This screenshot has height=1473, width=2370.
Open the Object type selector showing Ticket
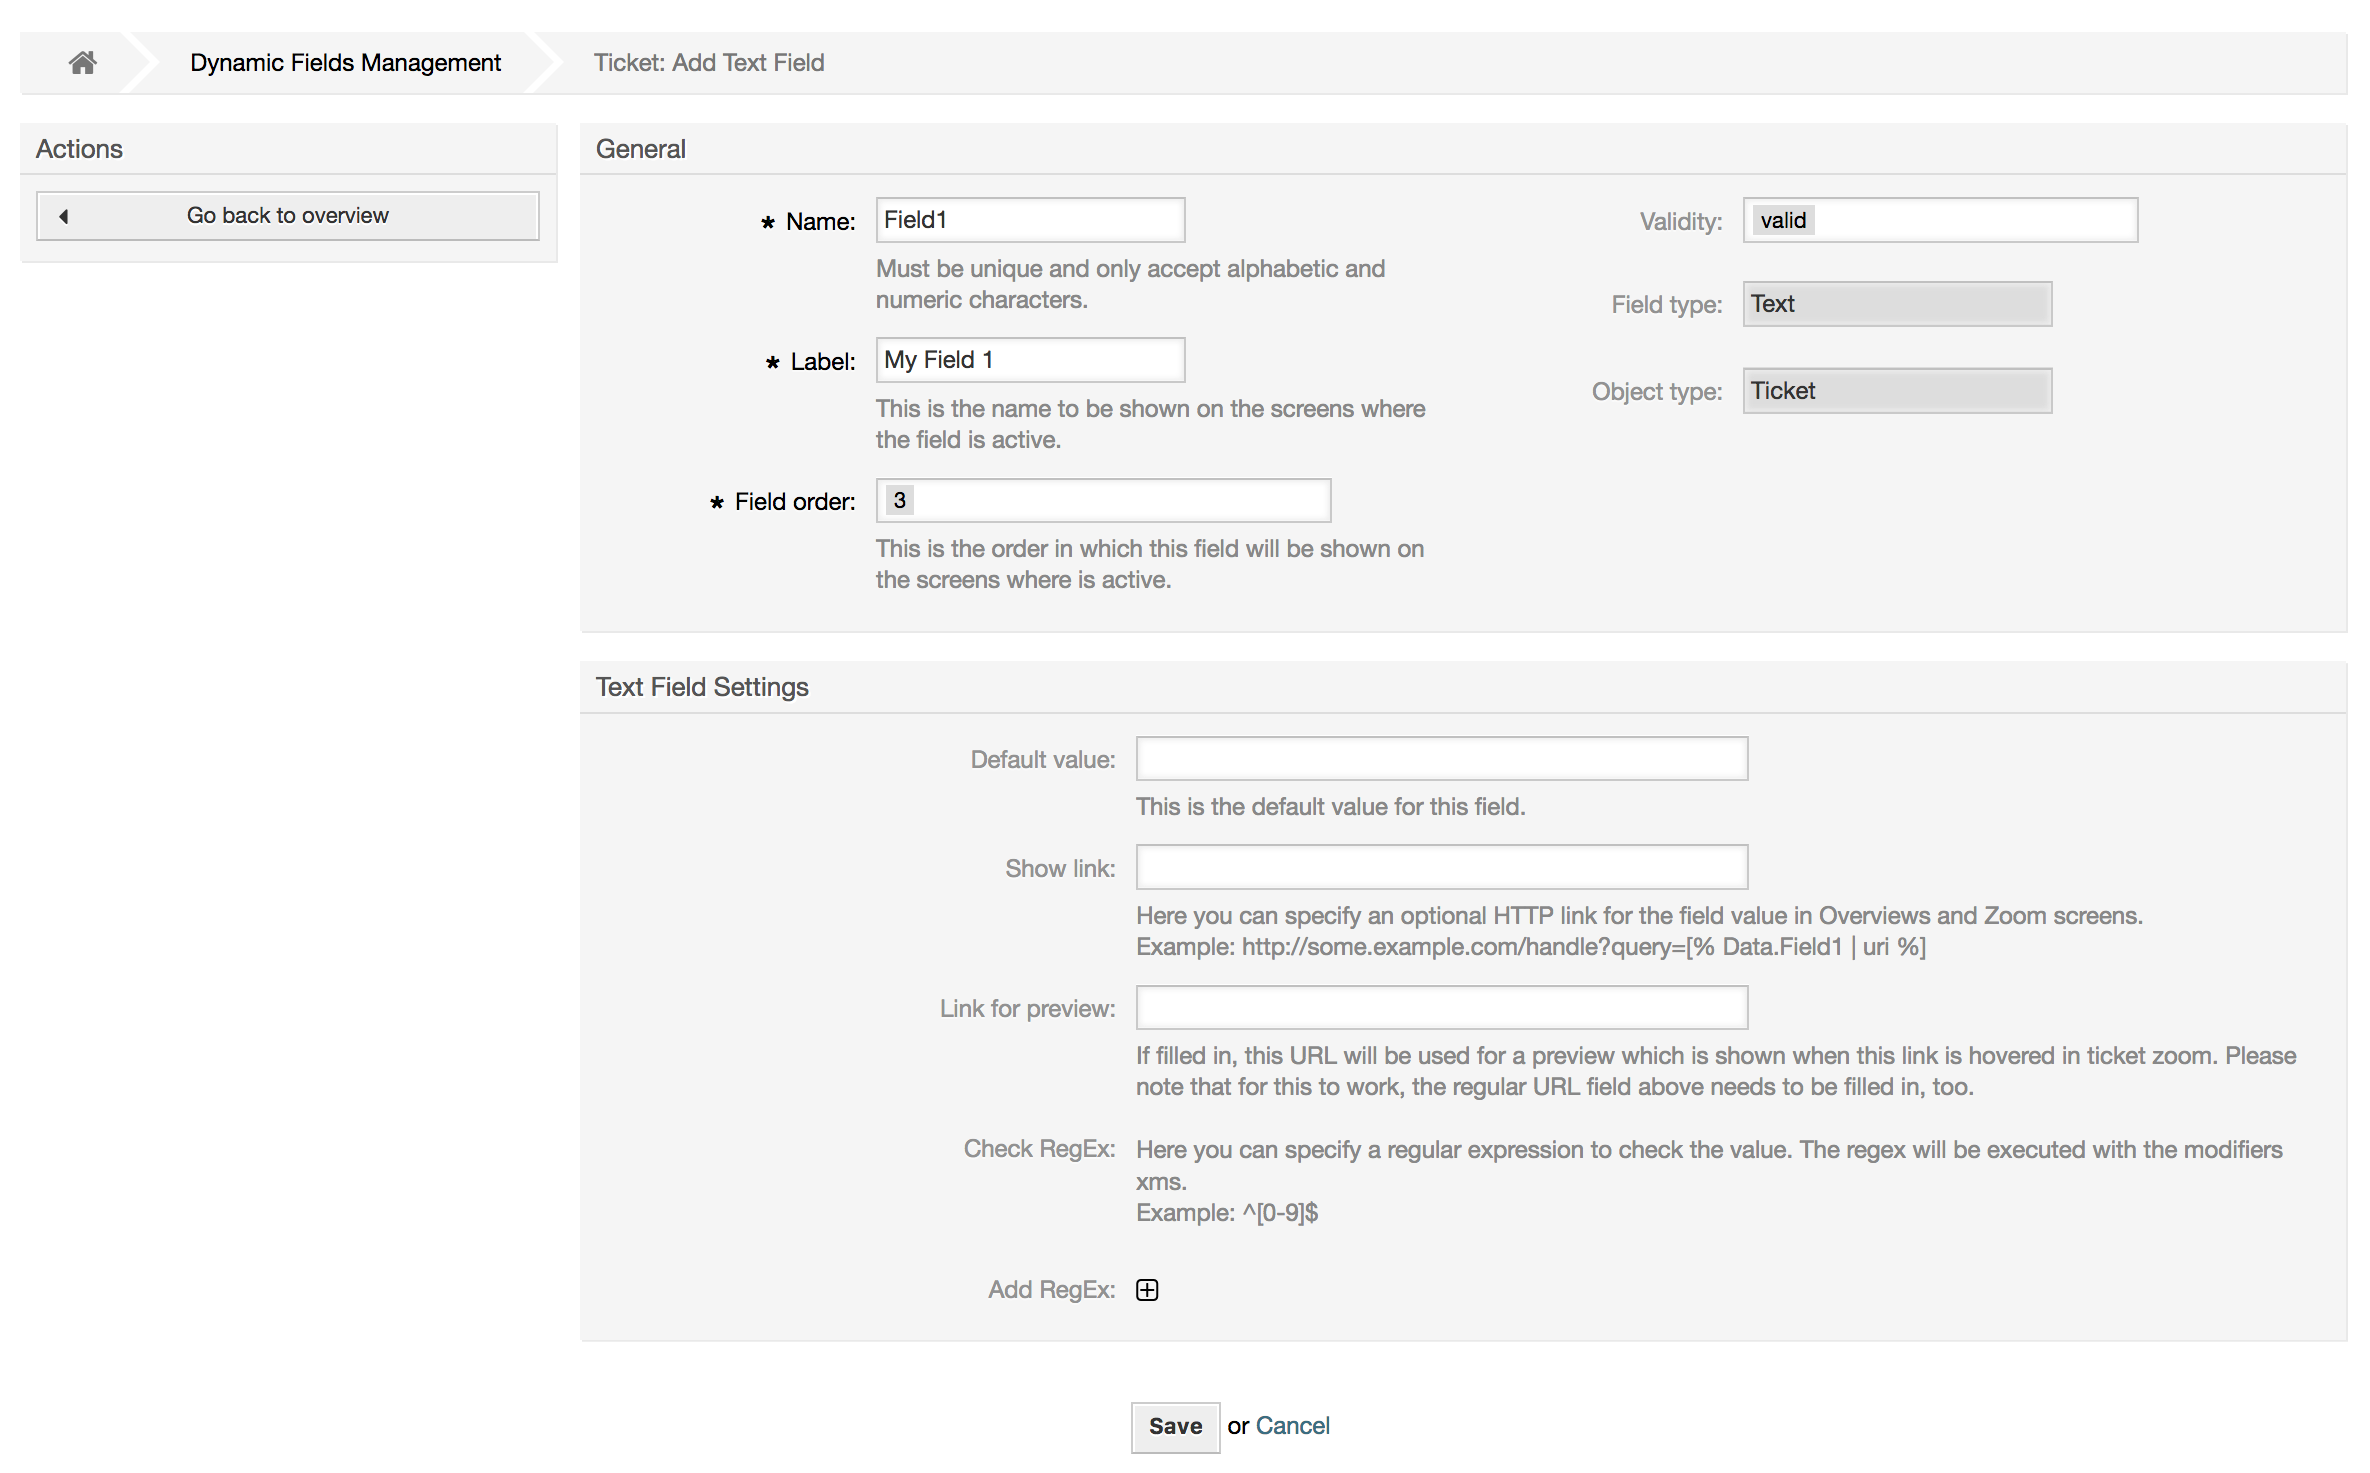[x=1896, y=390]
